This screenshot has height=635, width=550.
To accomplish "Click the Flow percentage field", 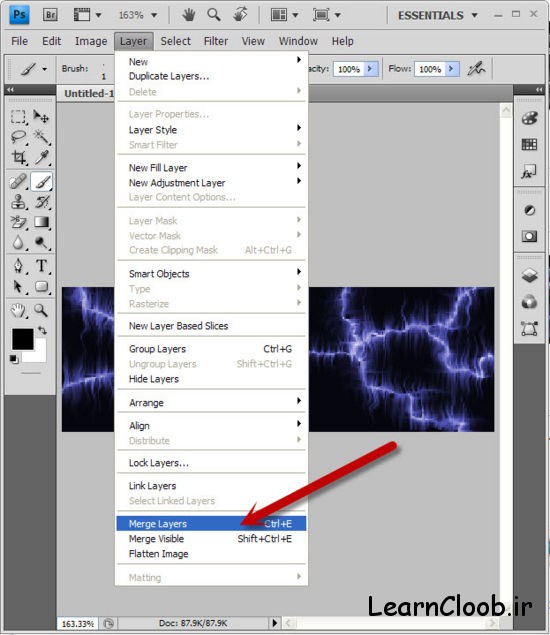I will (430, 69).
